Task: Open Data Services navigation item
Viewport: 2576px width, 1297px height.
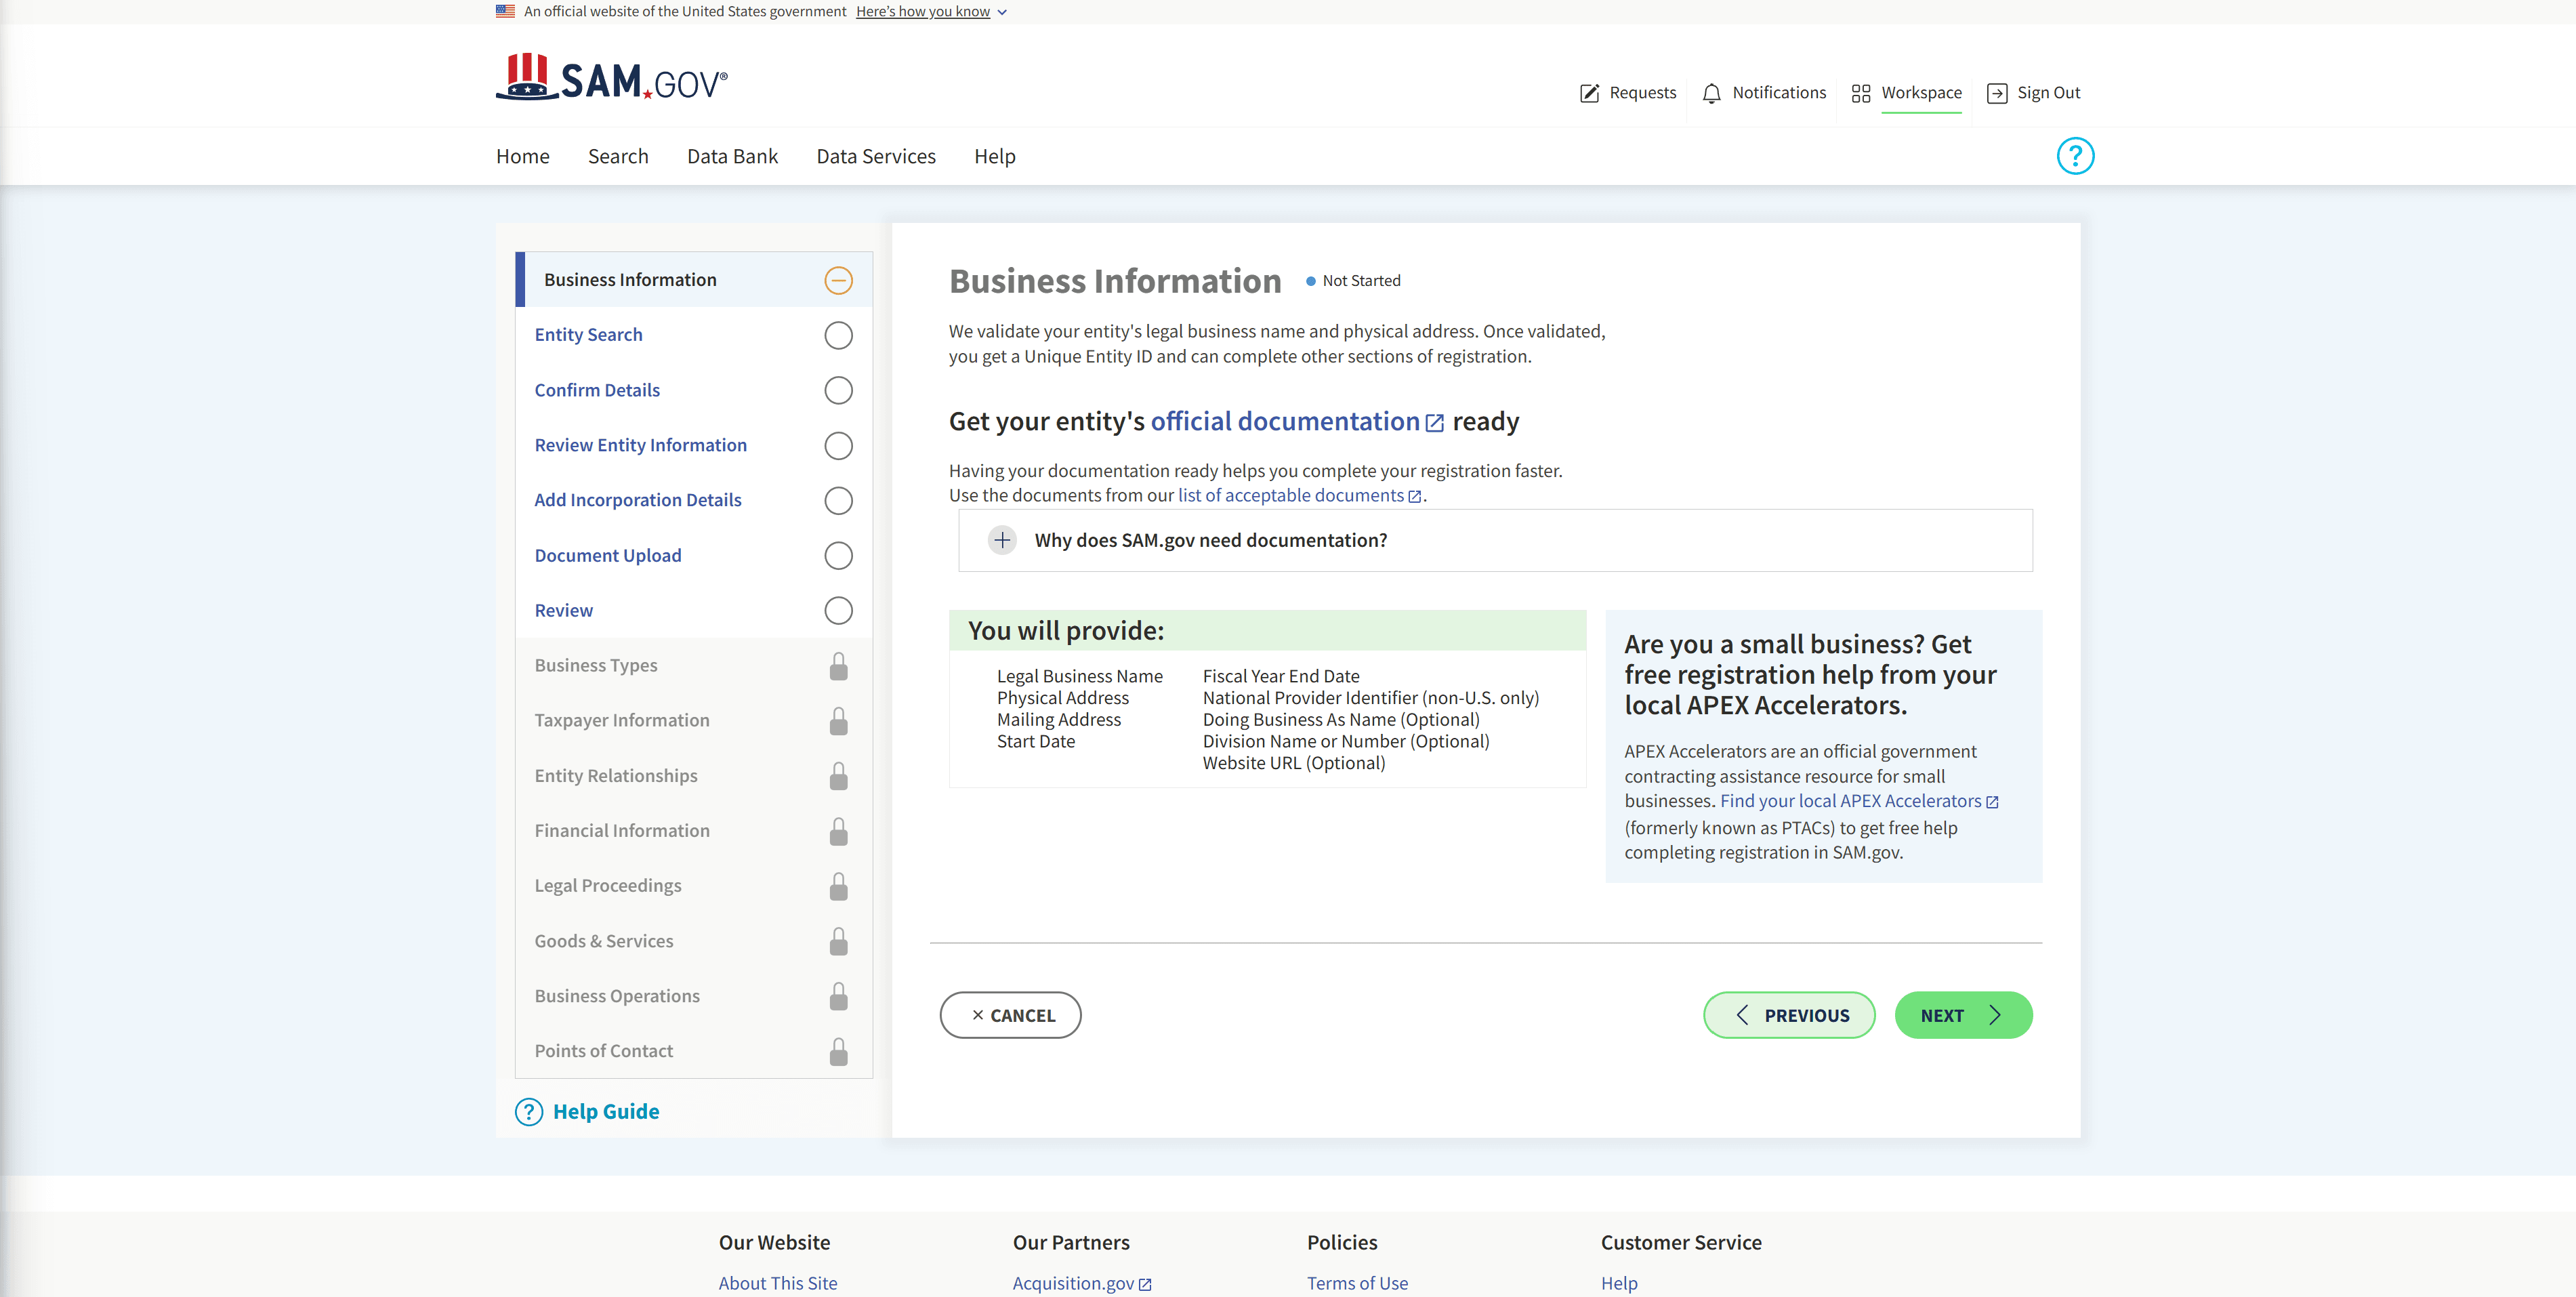Action: (875, 156)
